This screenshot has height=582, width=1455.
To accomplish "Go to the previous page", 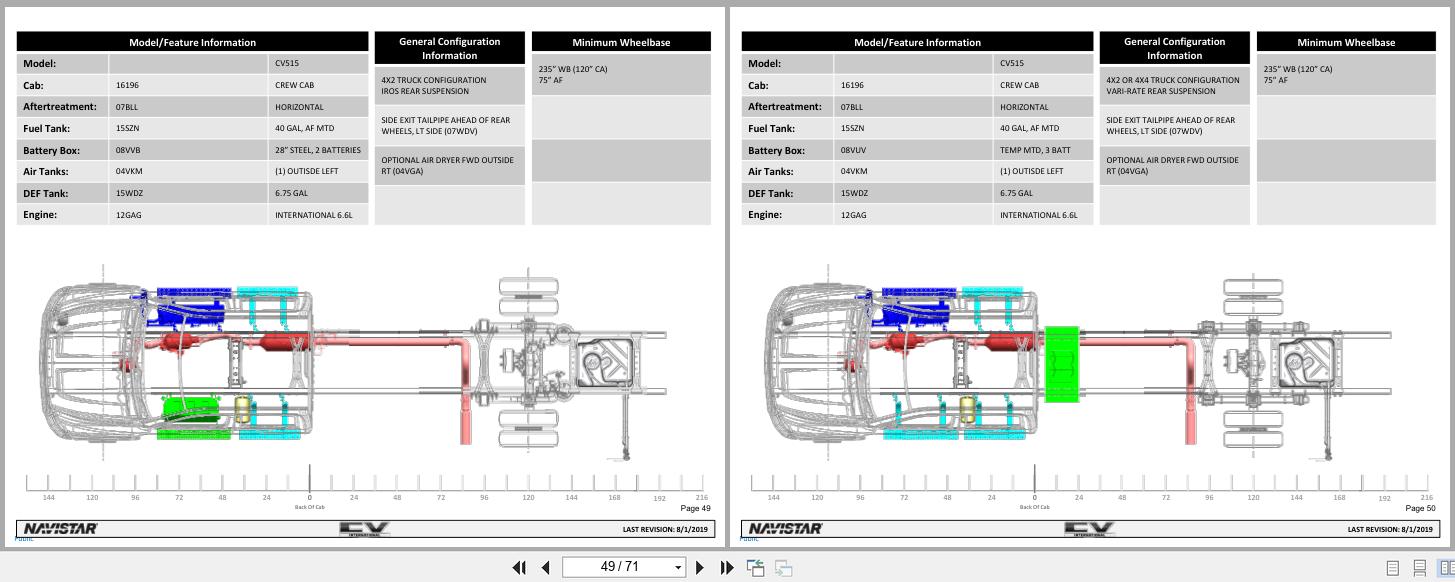I will [545, 567].
